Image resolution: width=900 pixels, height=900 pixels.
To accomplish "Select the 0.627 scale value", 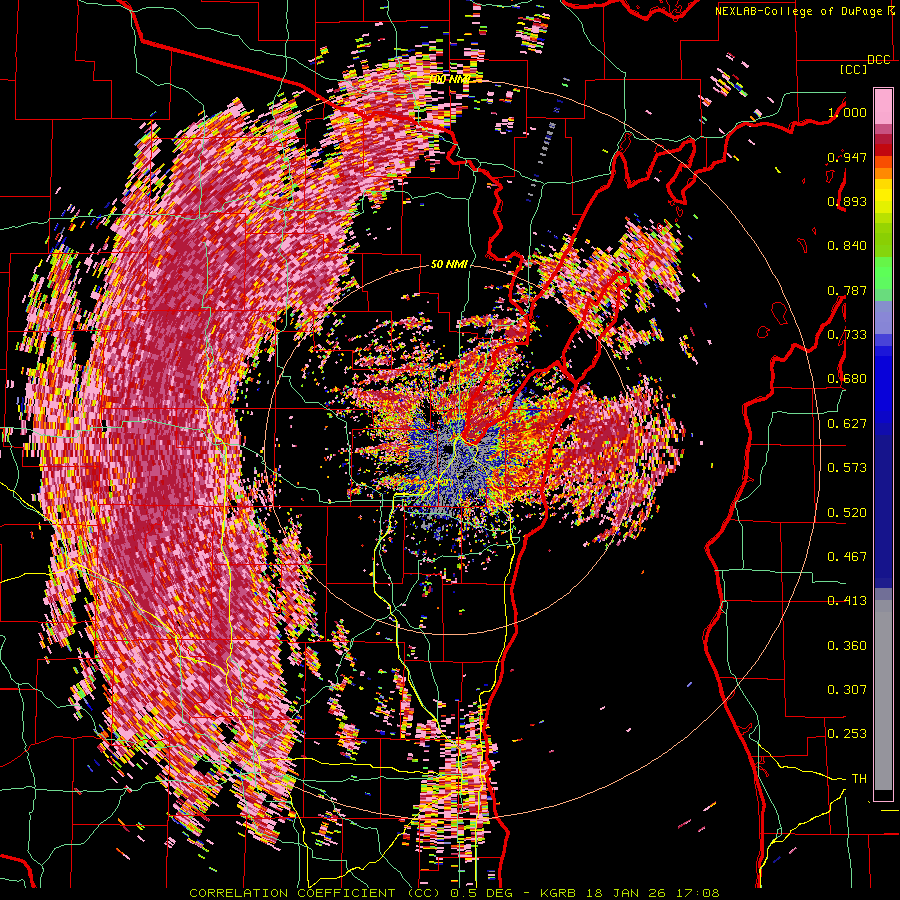I will pyautogui.click(x=847, y=424).
